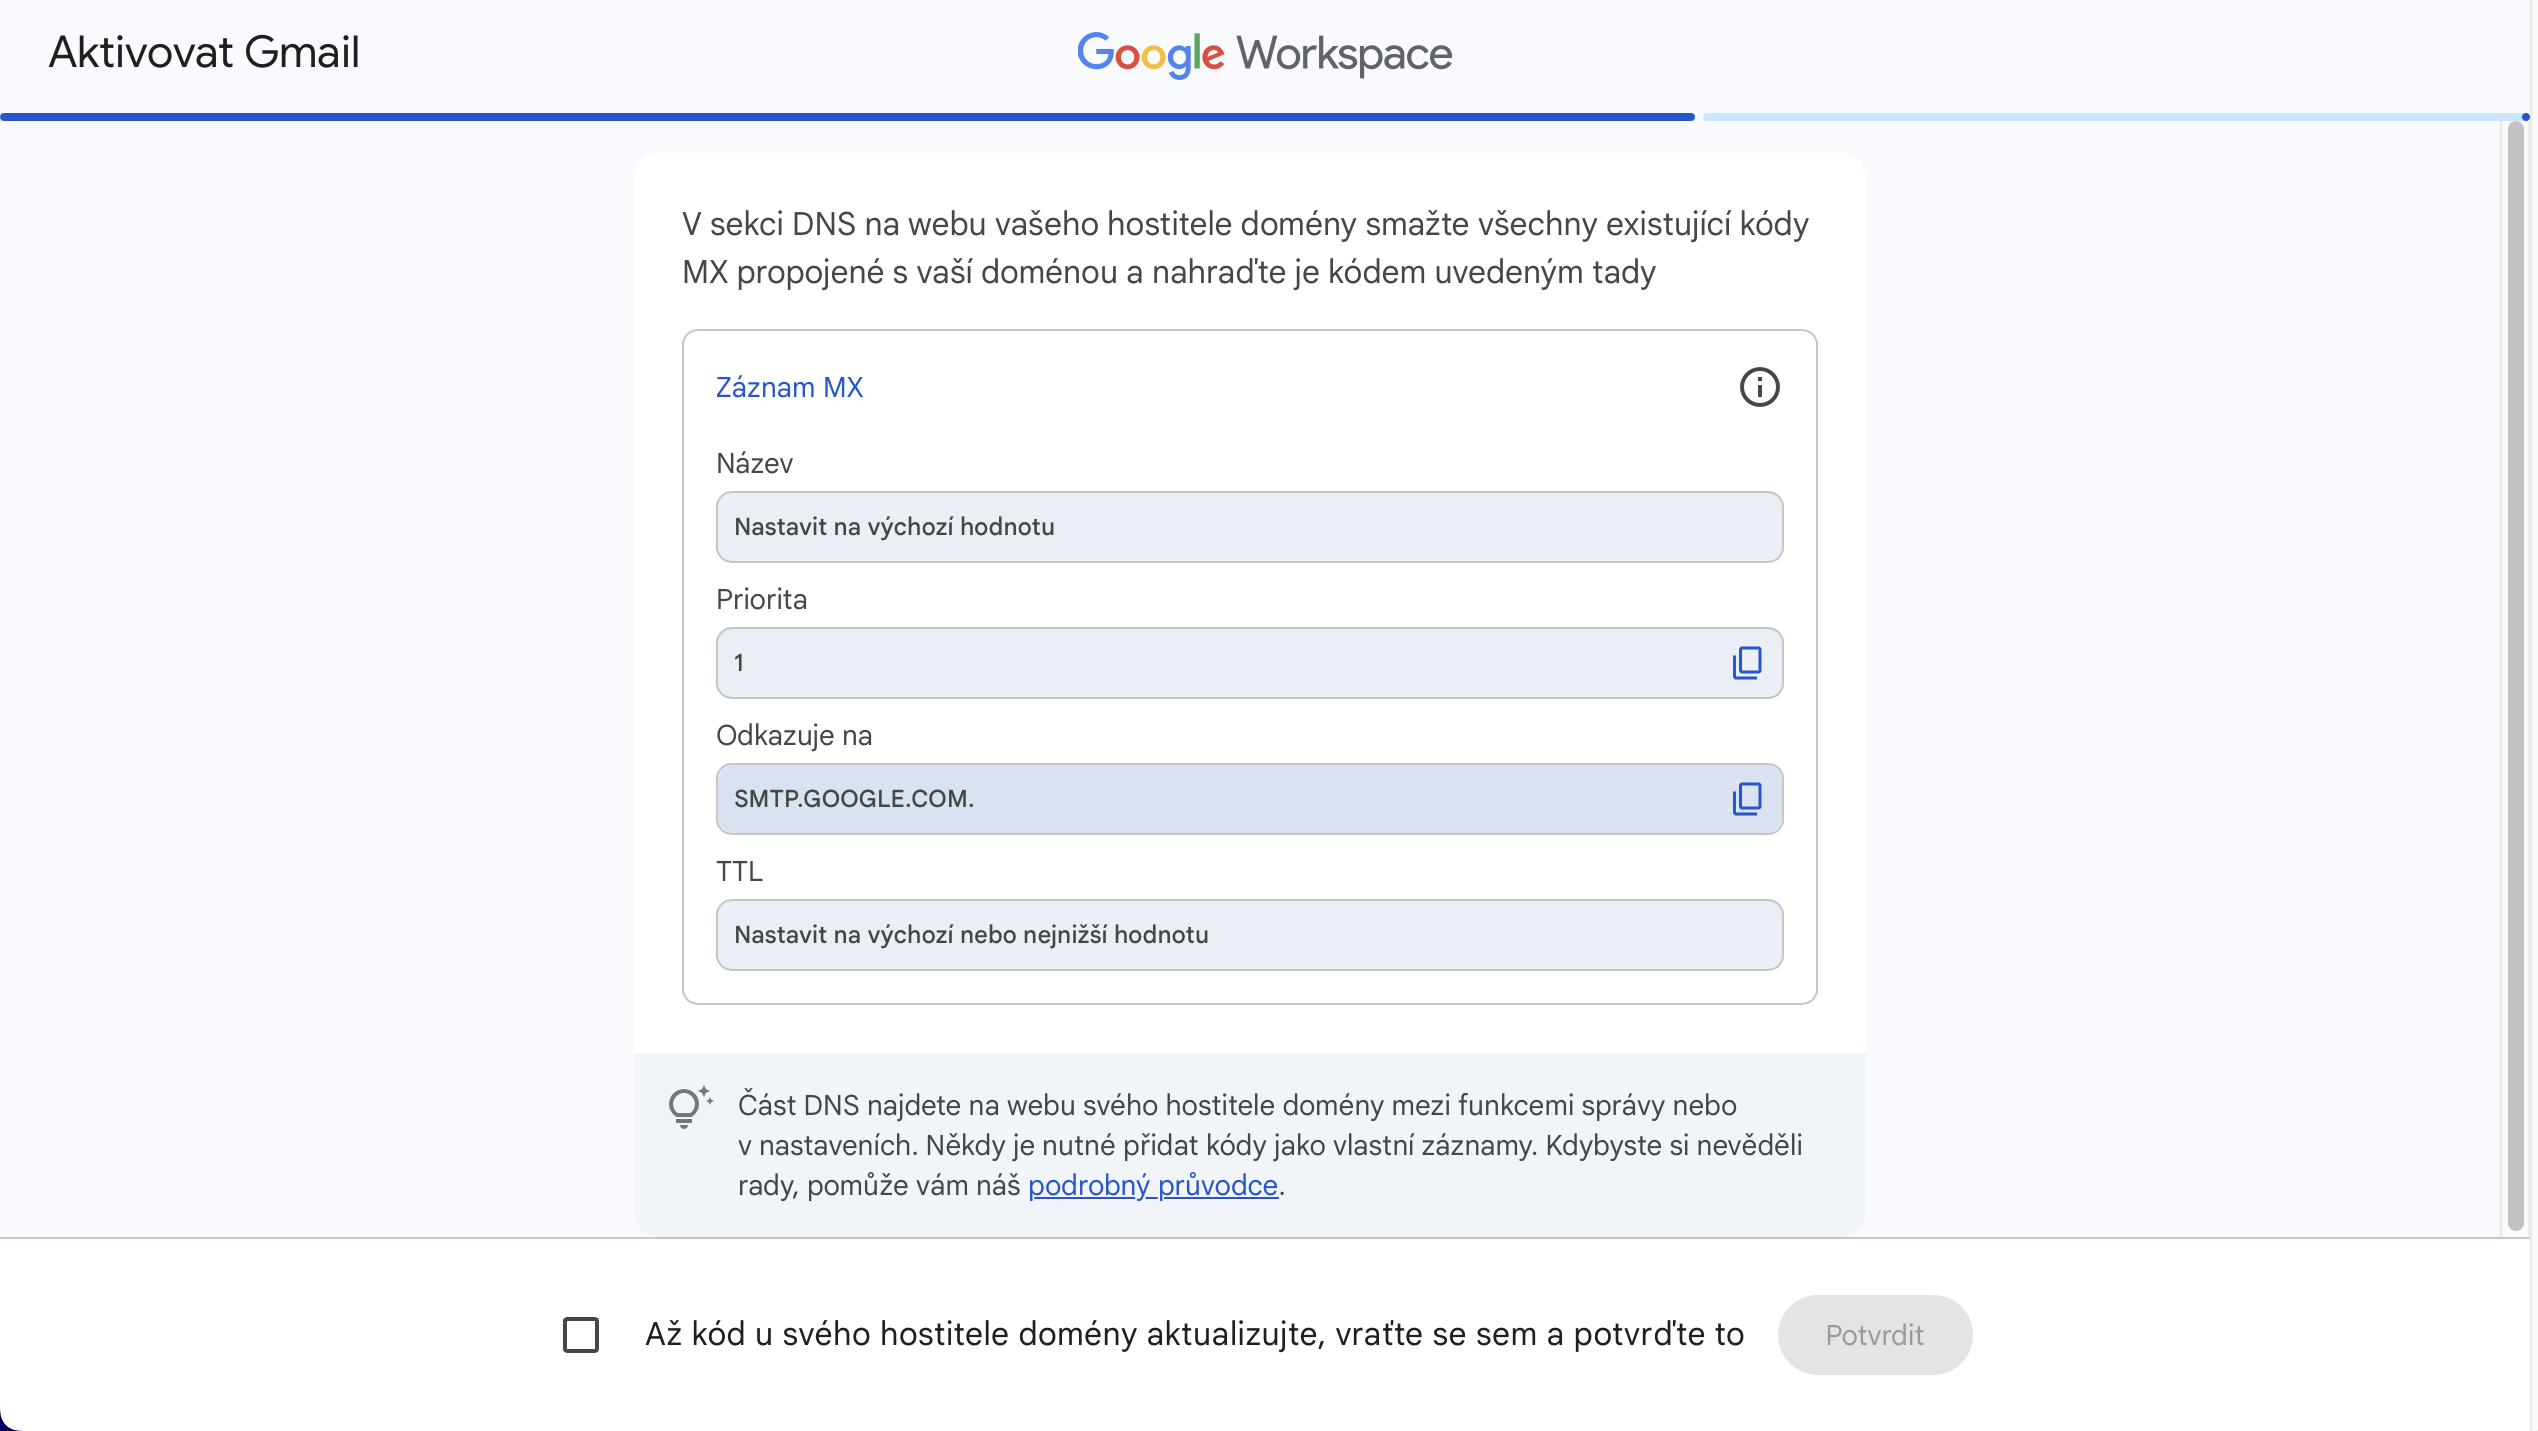Click the dark blue completed progress segment
2538x1431 pixels.
click(x=846, y=117)
